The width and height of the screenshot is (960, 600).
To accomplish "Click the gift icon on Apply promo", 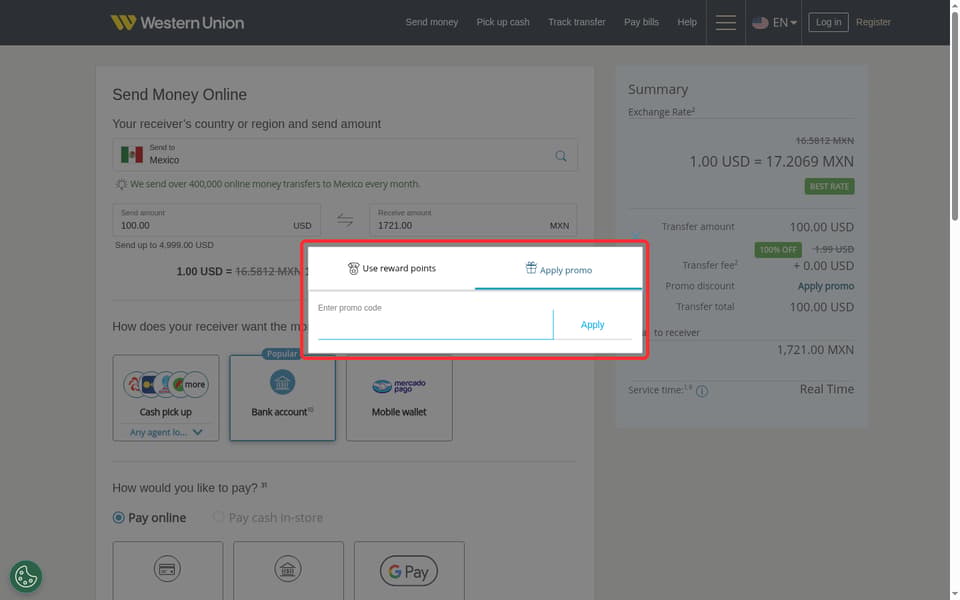I will click(531, 268).
